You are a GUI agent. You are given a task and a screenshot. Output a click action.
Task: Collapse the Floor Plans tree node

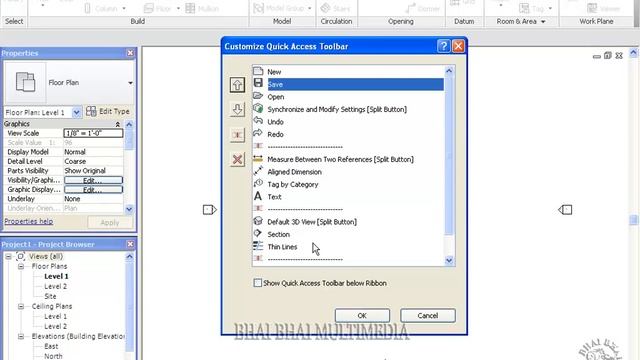click(21, 266)
